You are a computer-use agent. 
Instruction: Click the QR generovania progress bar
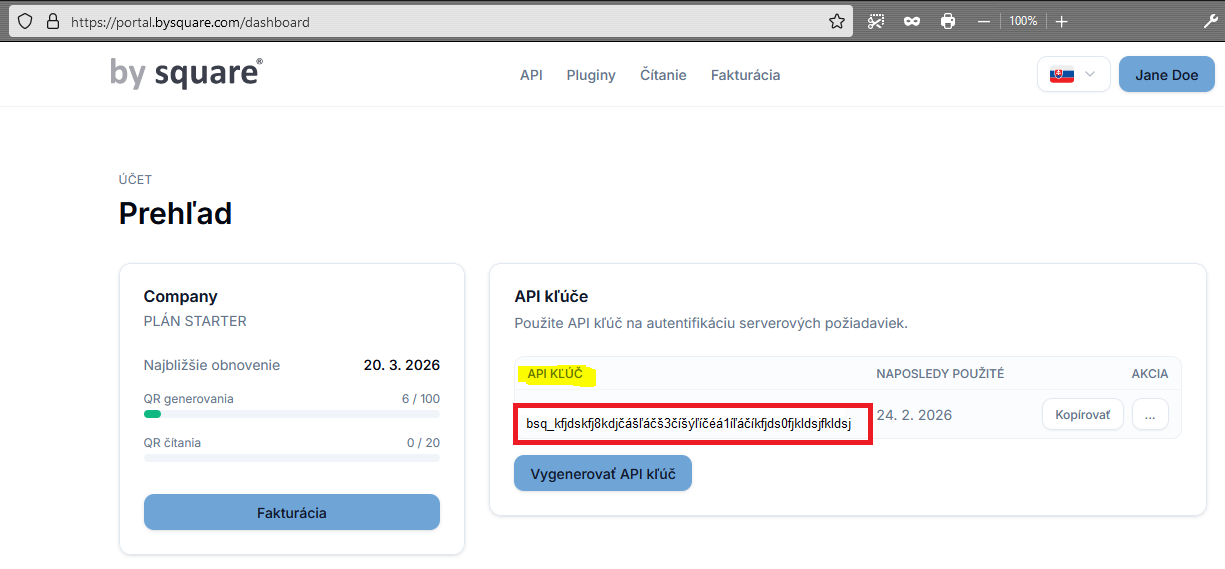point(292,414)
